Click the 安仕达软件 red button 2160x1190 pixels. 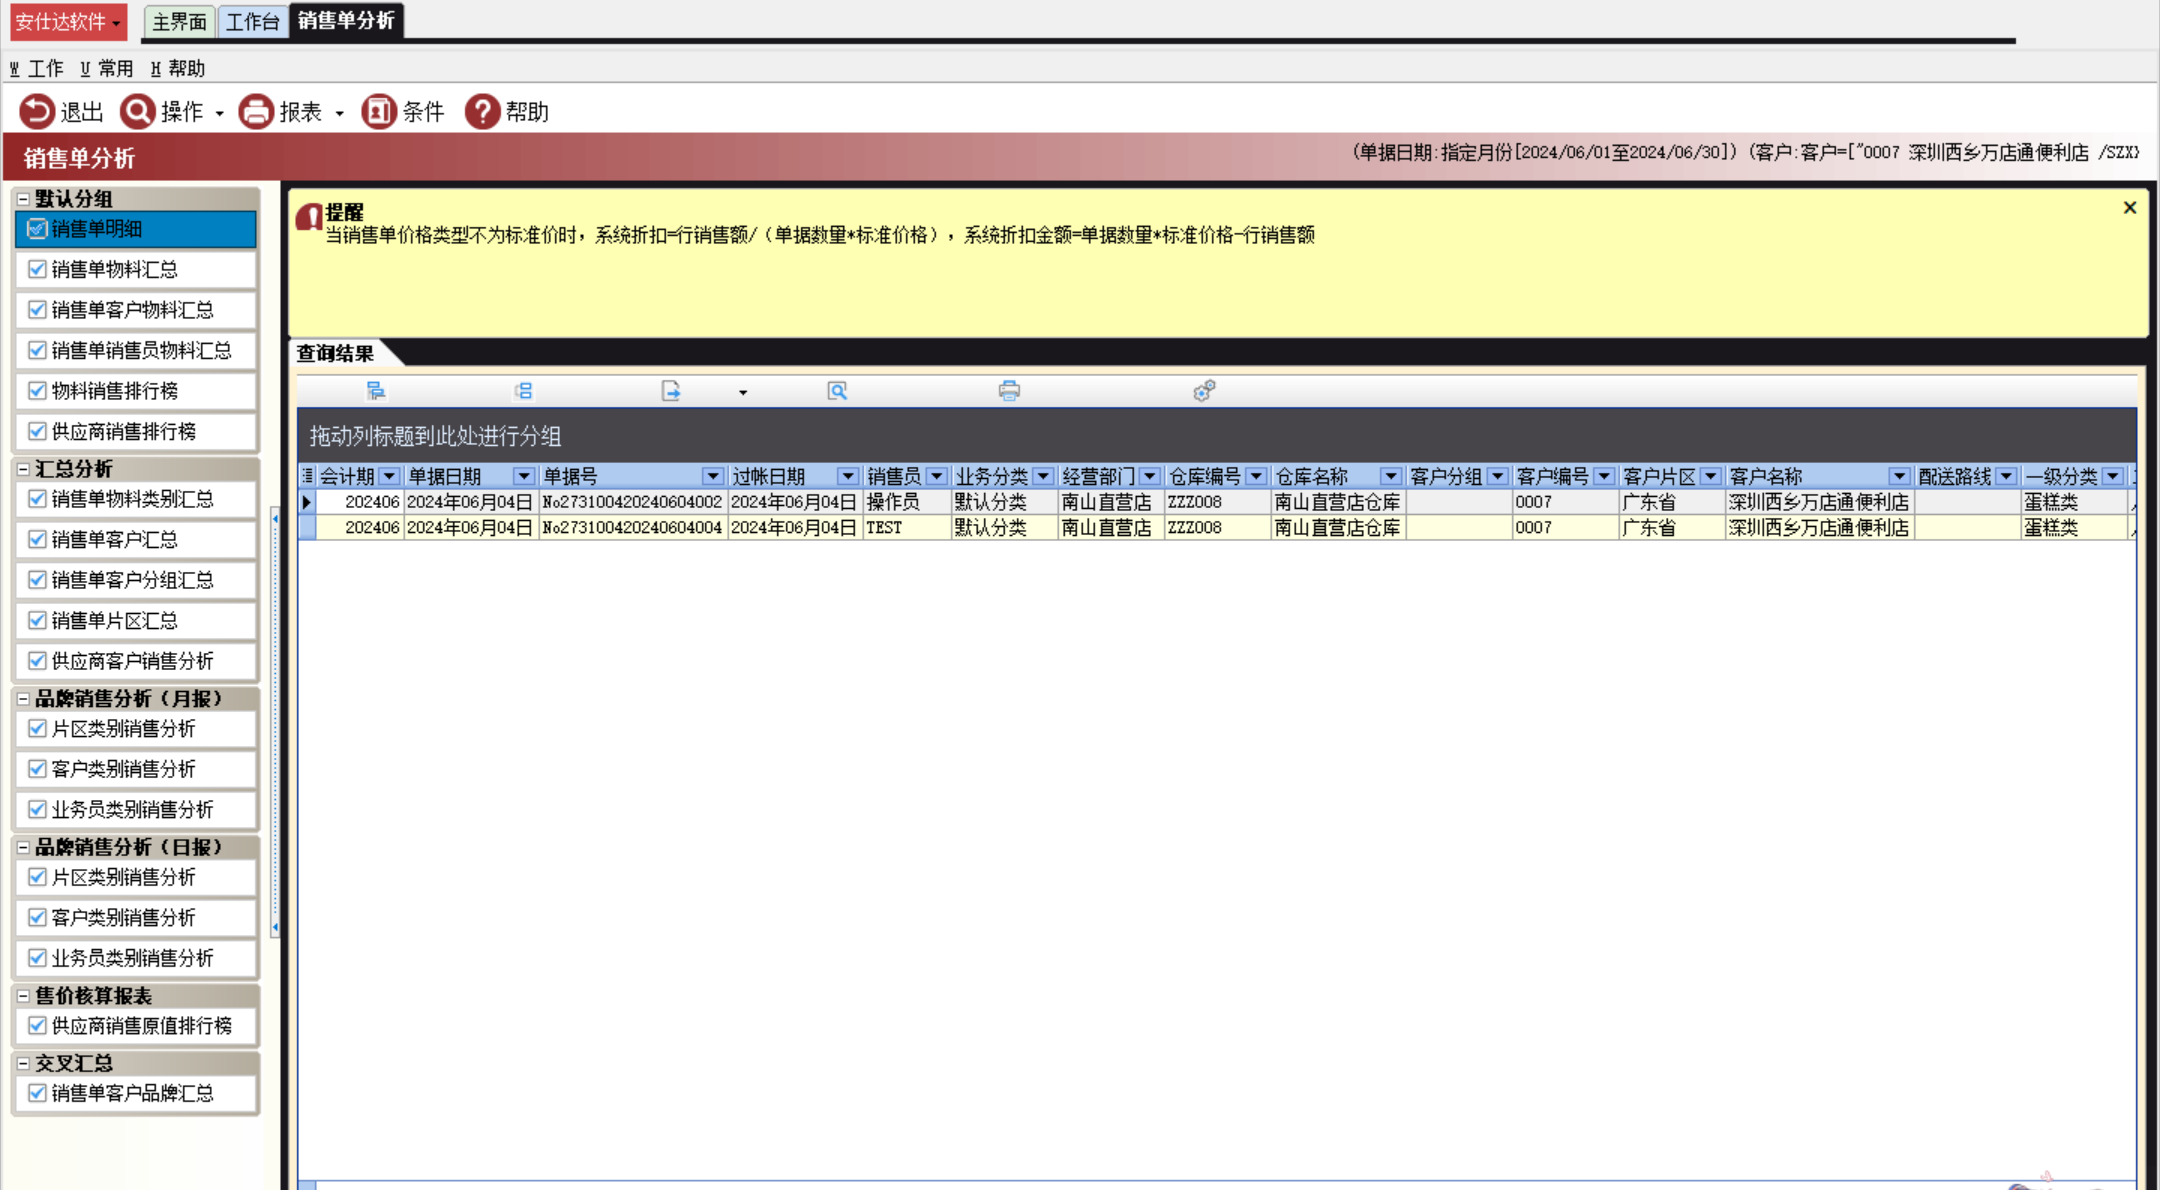68,21
